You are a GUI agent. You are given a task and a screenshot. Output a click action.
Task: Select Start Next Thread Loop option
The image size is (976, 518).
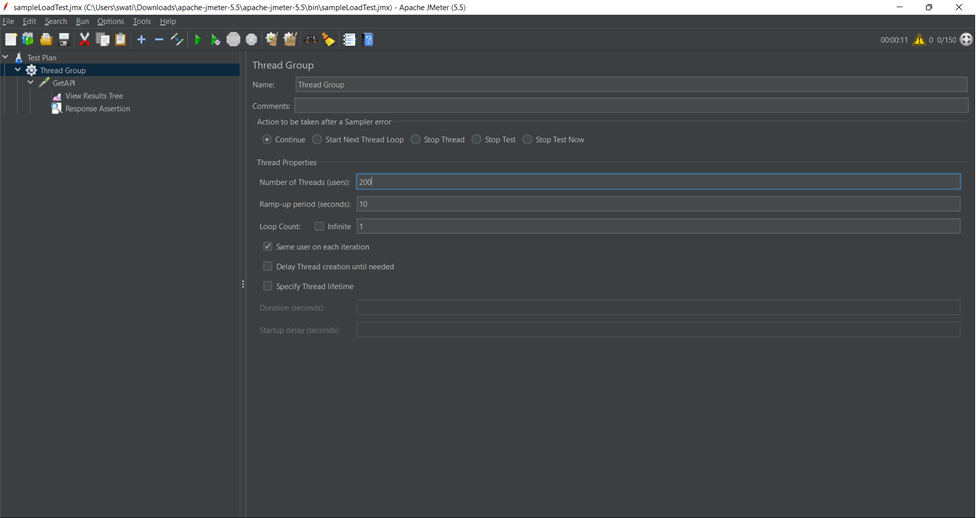(317, 139)
